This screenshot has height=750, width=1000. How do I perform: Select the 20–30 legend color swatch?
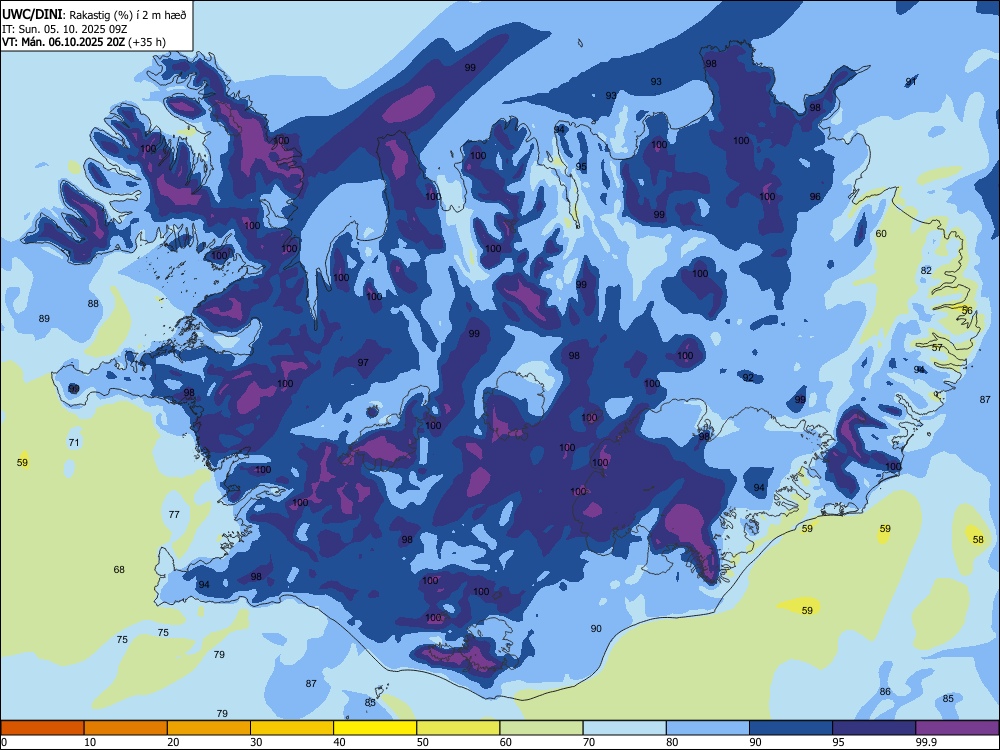coord(209,728)
